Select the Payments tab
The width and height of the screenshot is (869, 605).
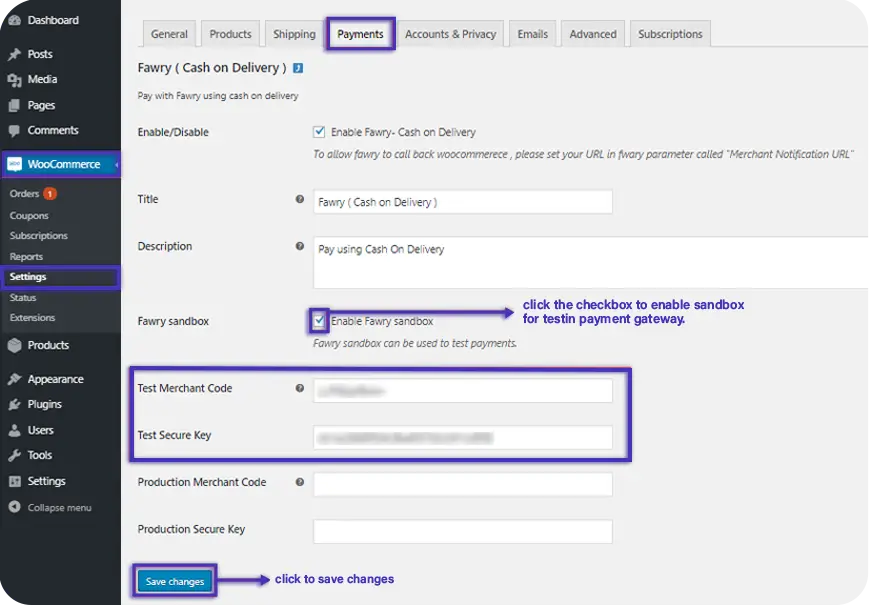click(x=360, y=34)
